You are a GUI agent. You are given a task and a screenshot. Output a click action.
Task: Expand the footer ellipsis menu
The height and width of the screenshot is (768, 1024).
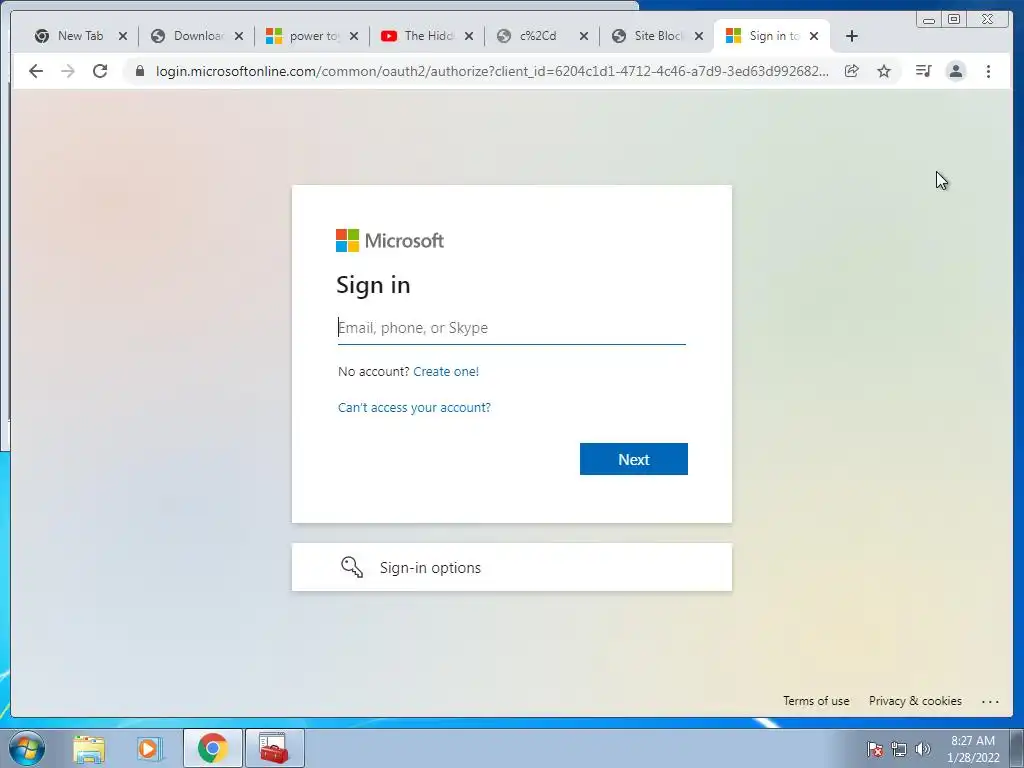990,701
